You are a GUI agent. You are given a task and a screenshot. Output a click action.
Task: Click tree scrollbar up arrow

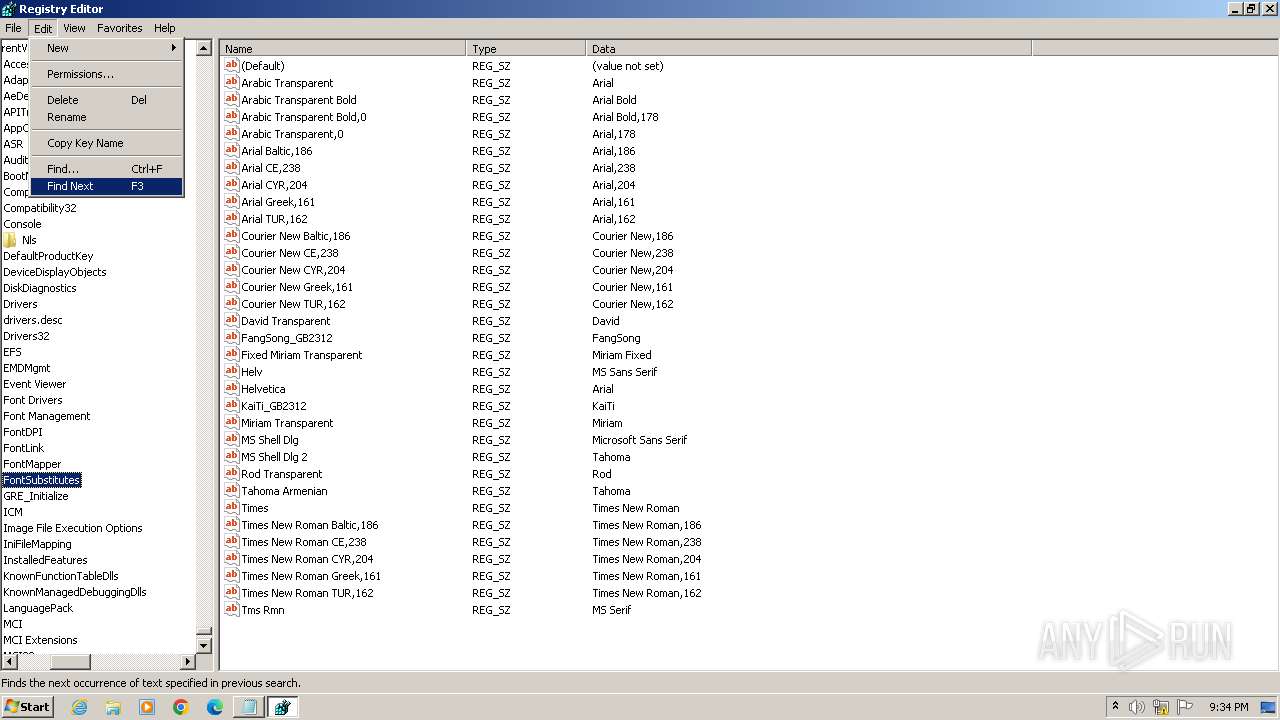click(x=204, y=48)
